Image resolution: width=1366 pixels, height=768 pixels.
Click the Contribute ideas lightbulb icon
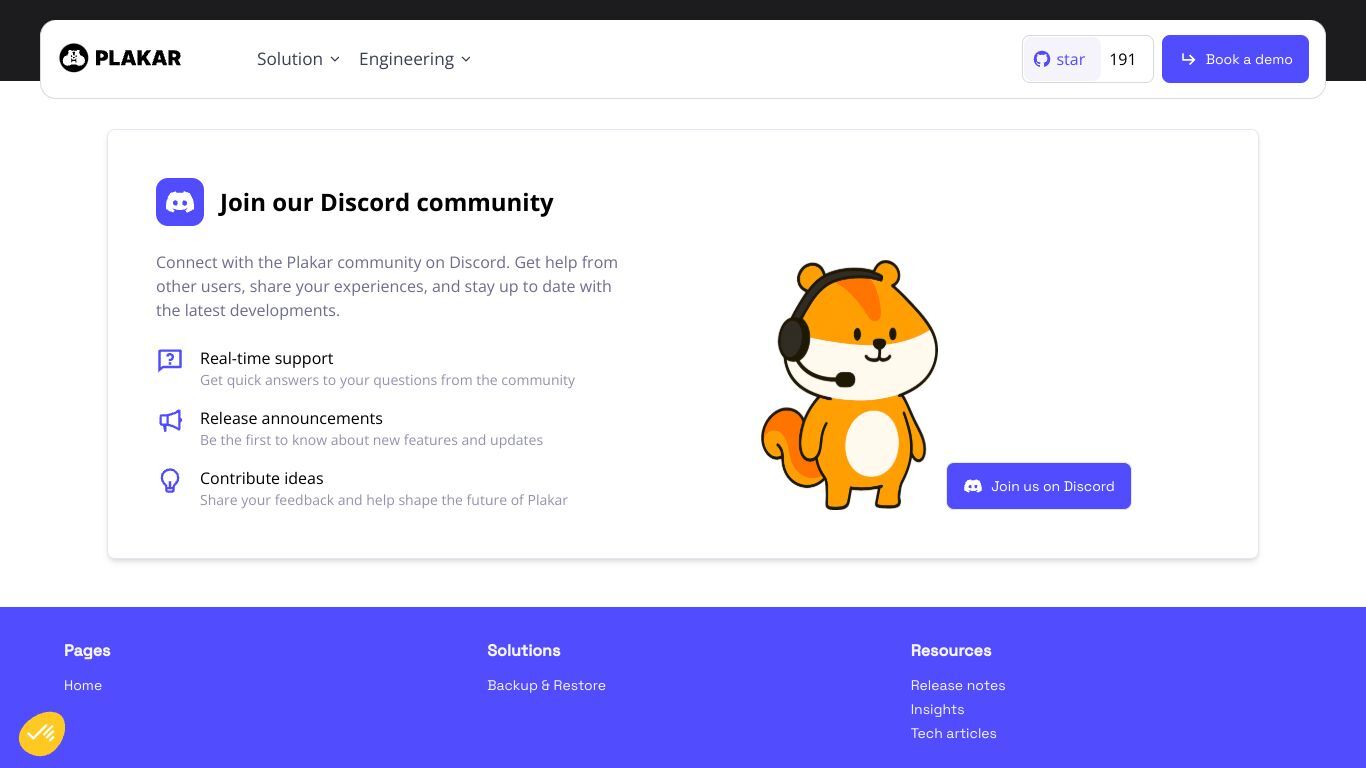tap(170, 481)
